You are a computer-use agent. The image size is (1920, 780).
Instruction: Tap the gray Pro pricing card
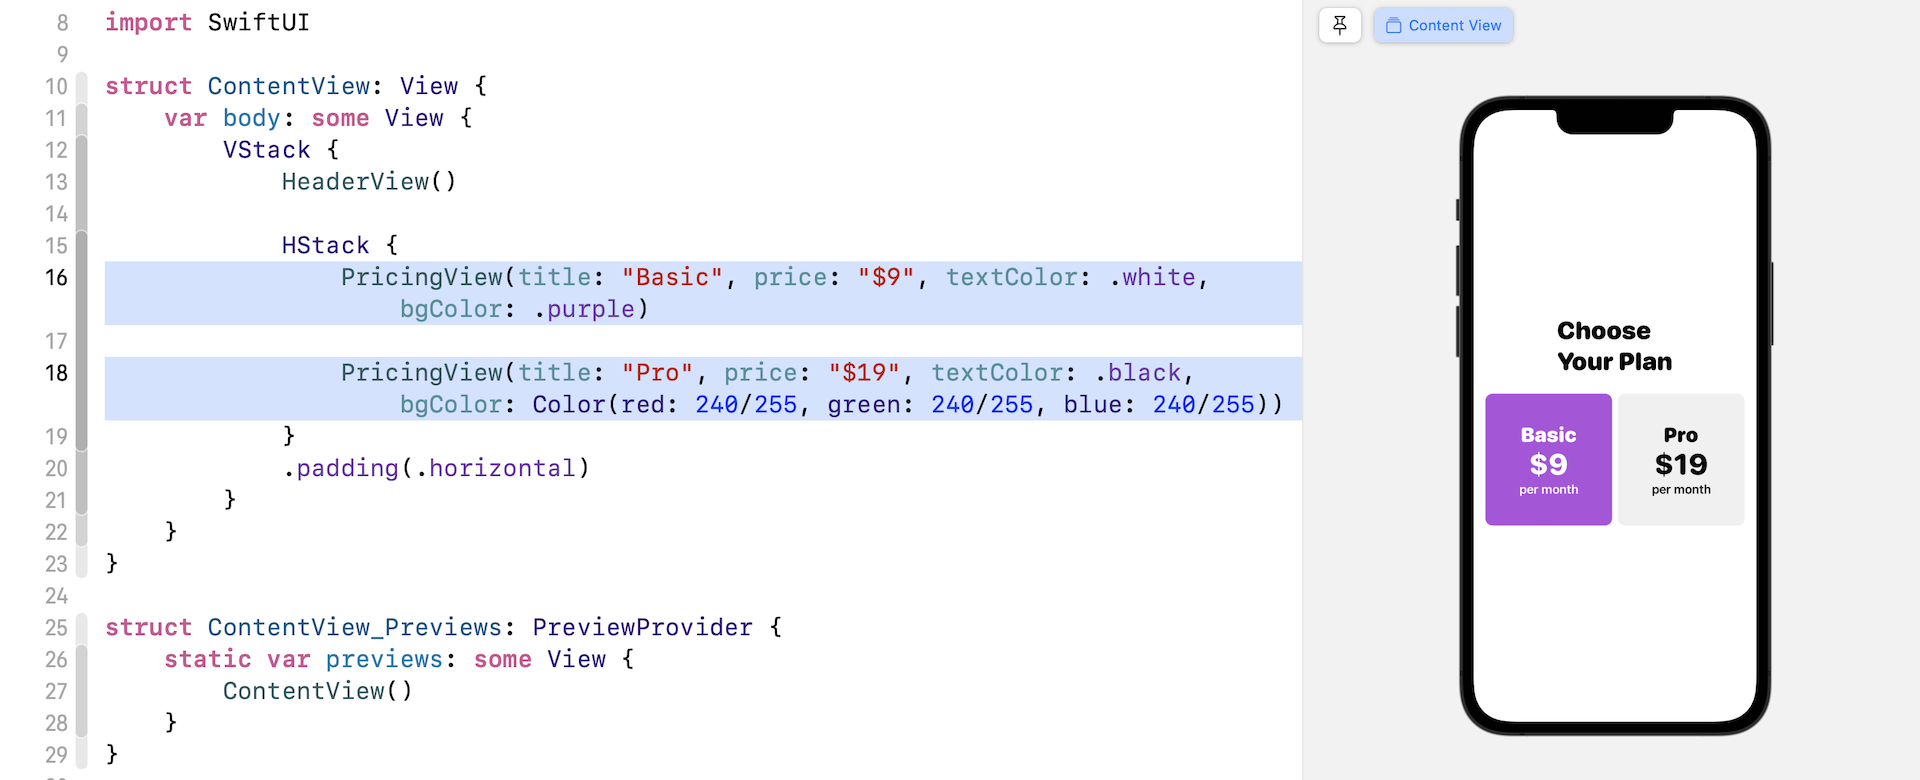pyautogui.click(x=1681, y=459)
